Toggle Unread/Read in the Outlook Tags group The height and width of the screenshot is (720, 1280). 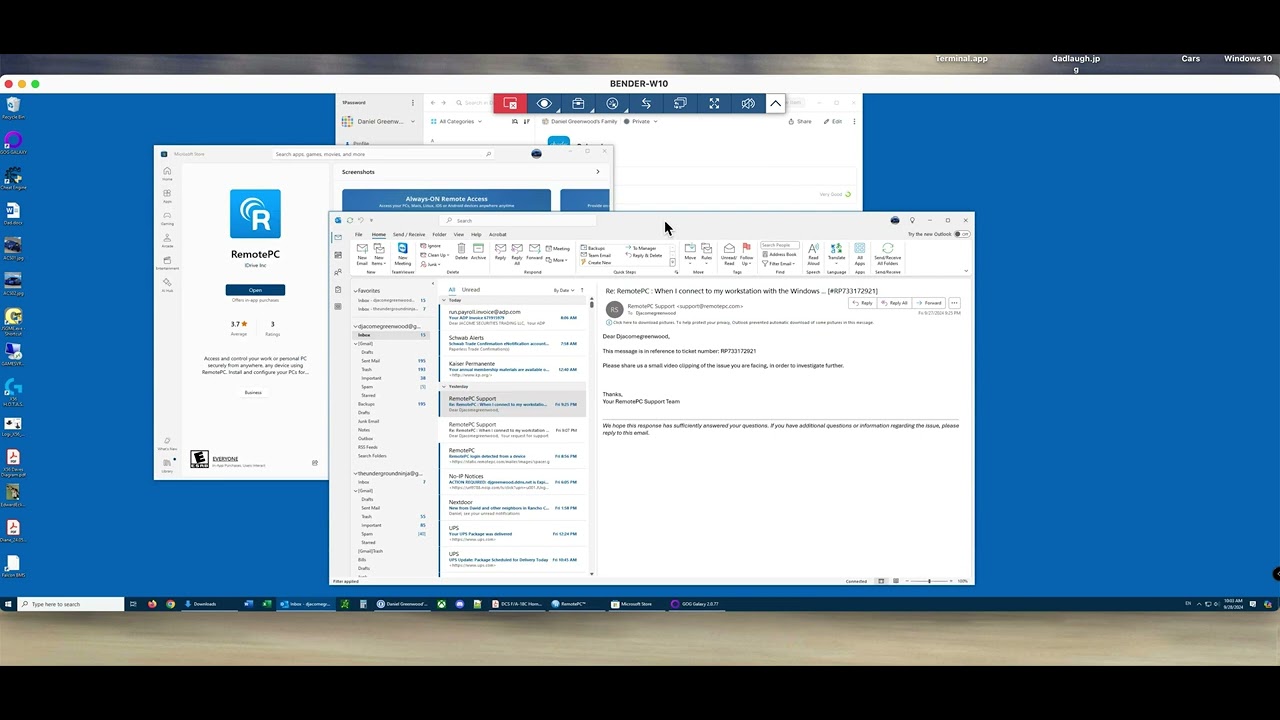[x=729, y=253]
